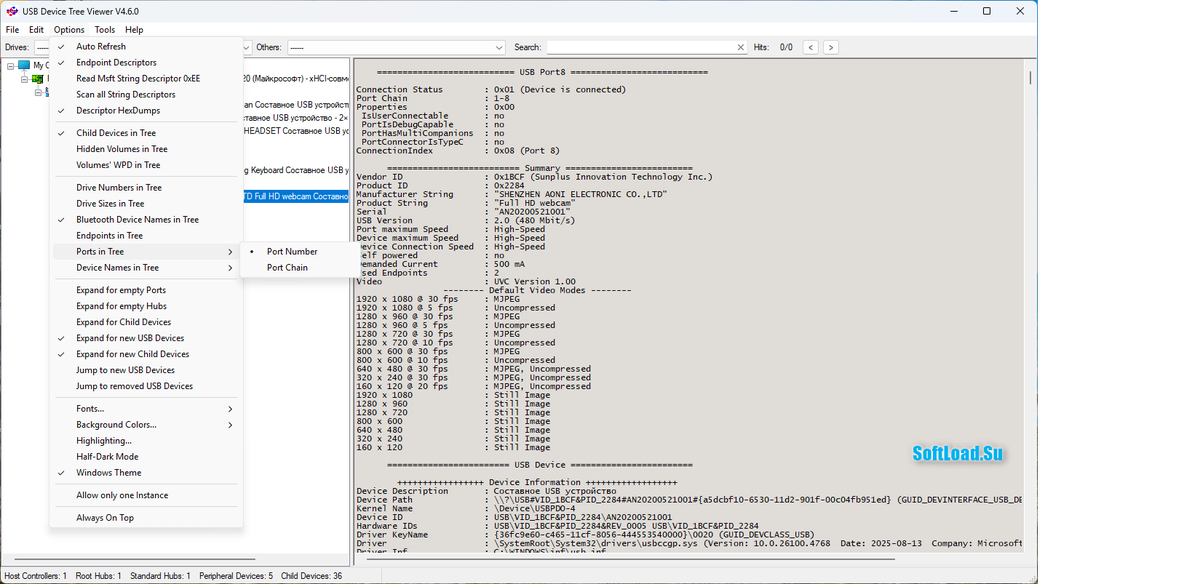
Task: Click the USB Device Tree Viewer title icon
Action: tap(12, 11)
